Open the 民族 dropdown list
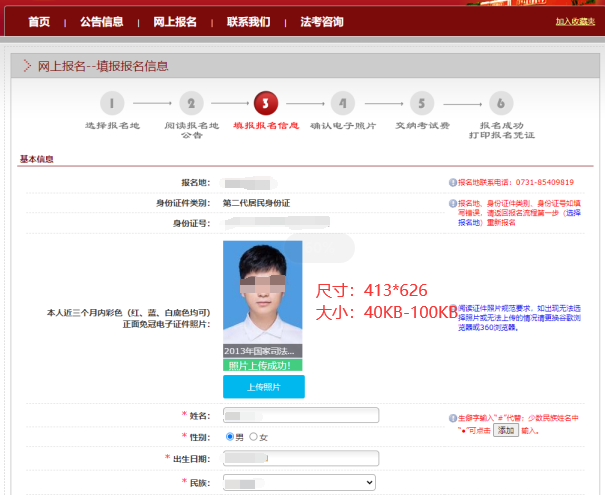 click(x=300, y=482)
